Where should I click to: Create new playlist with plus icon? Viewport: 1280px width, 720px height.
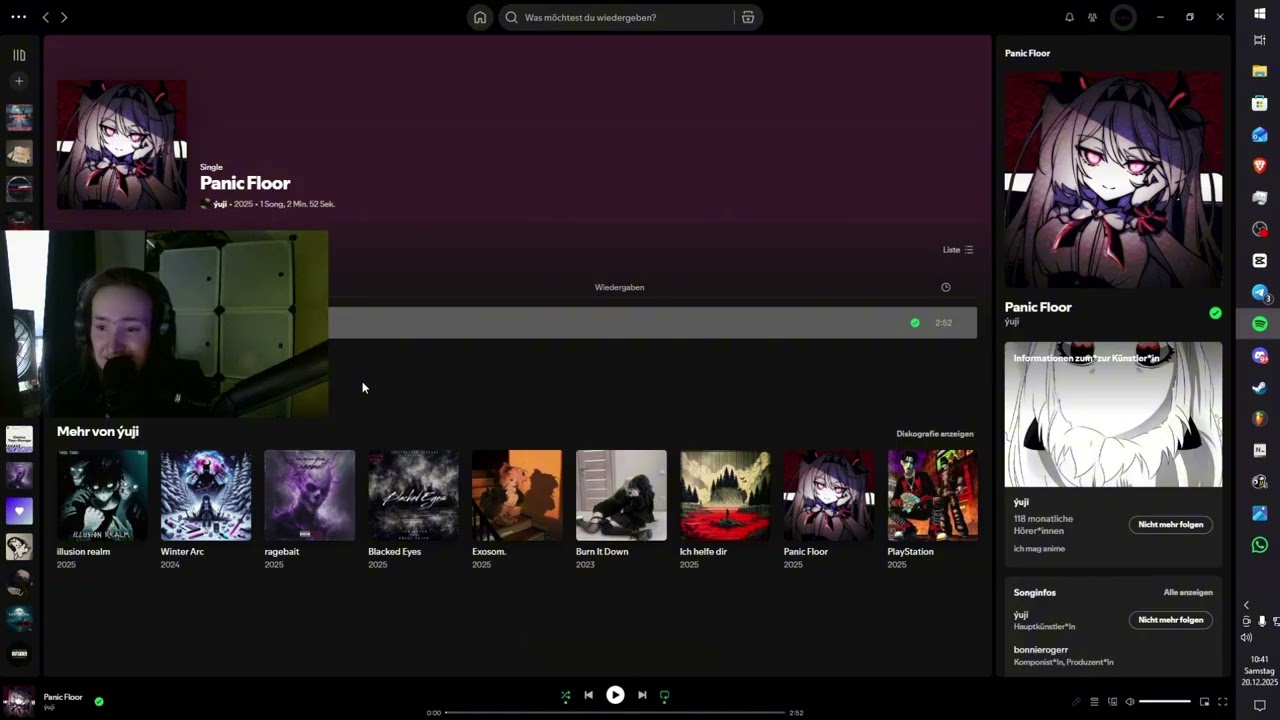point(19,81)
